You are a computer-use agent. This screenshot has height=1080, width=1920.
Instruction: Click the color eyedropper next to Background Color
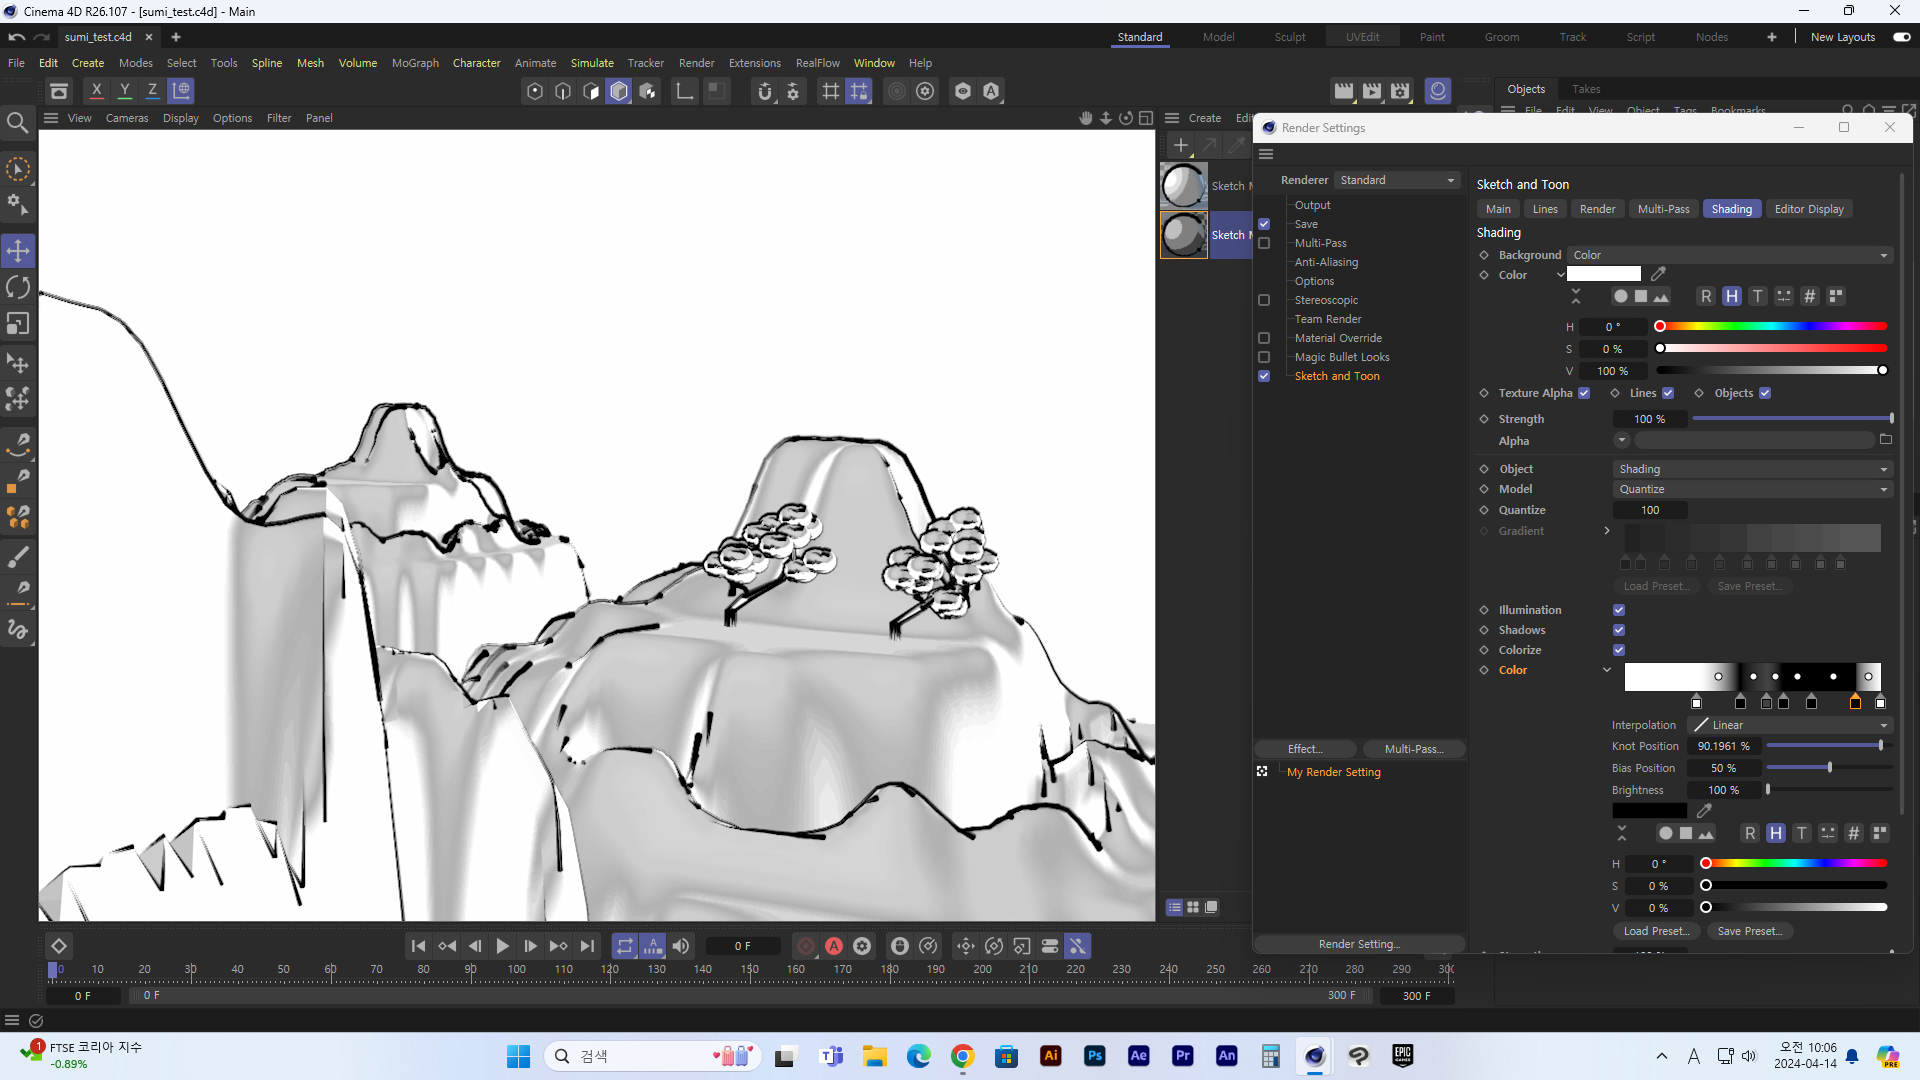[1659, 274]
